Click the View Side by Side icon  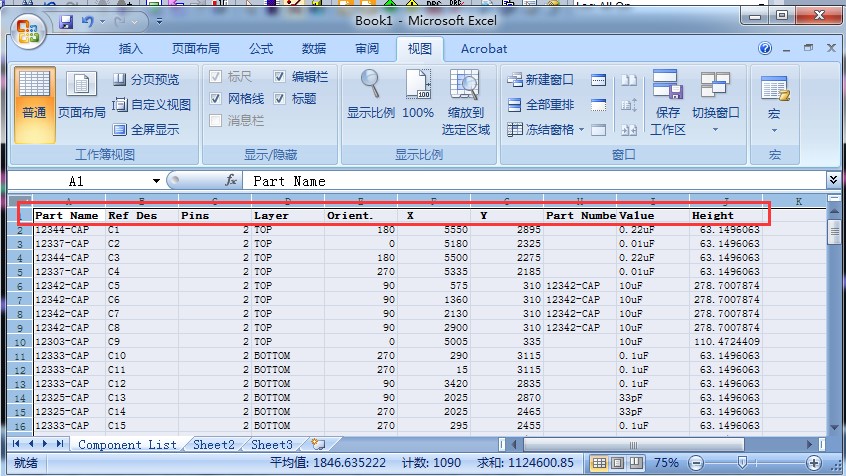629,80
